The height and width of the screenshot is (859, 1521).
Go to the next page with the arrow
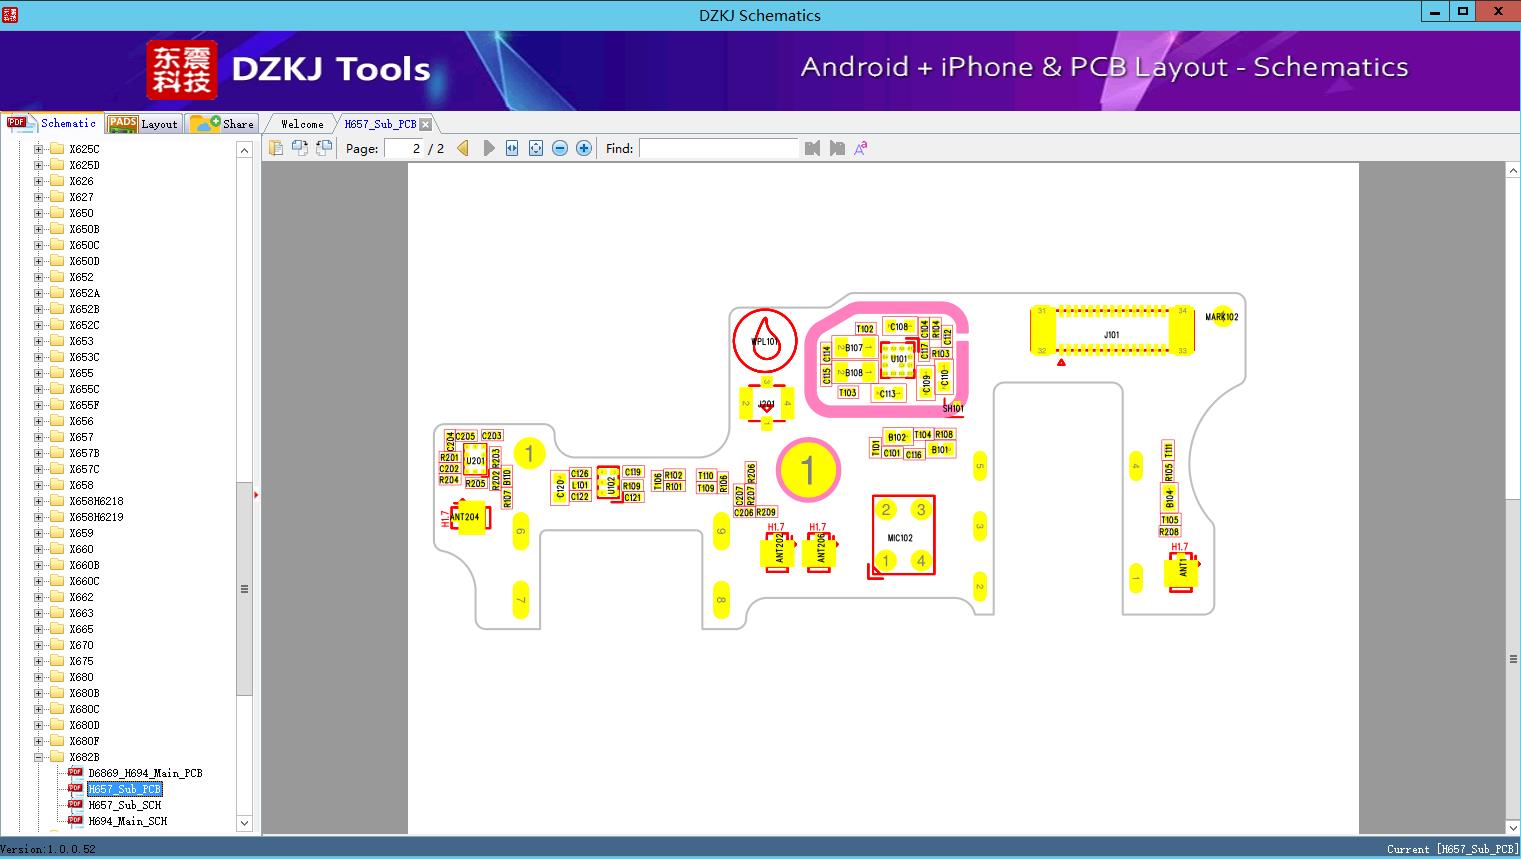489,148
